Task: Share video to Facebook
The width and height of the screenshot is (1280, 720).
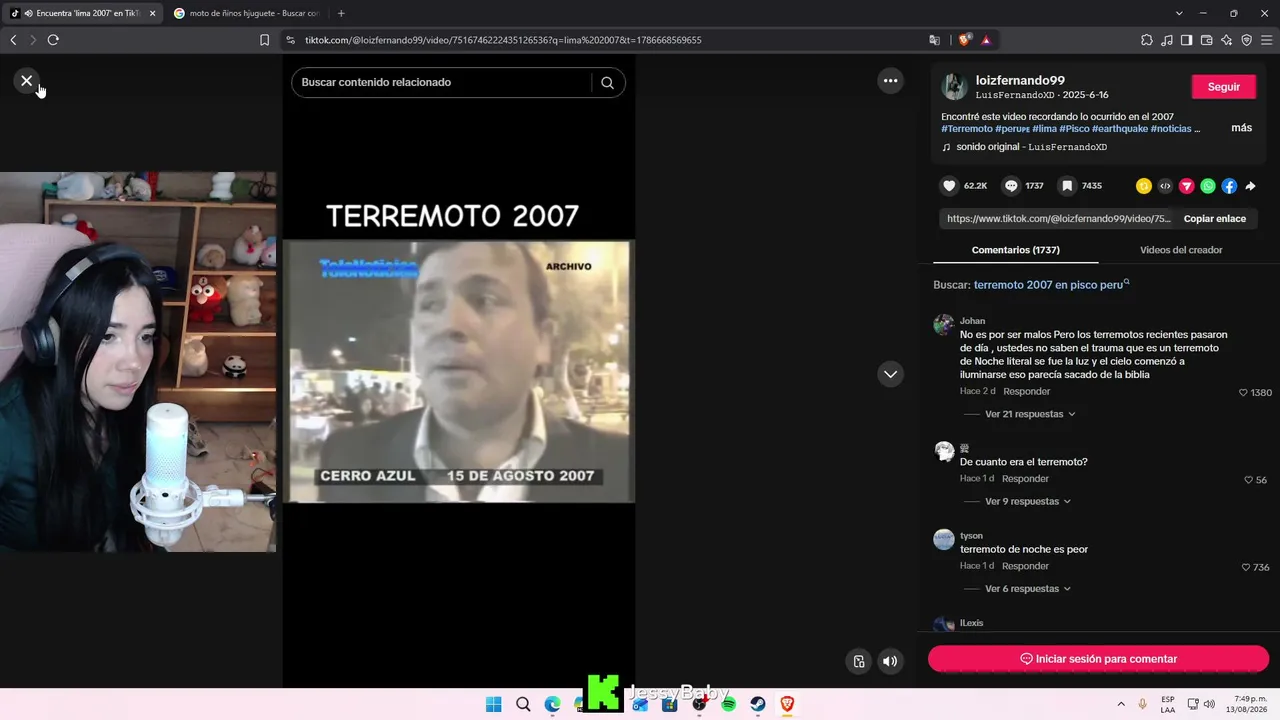Action: coord(1229,186)
